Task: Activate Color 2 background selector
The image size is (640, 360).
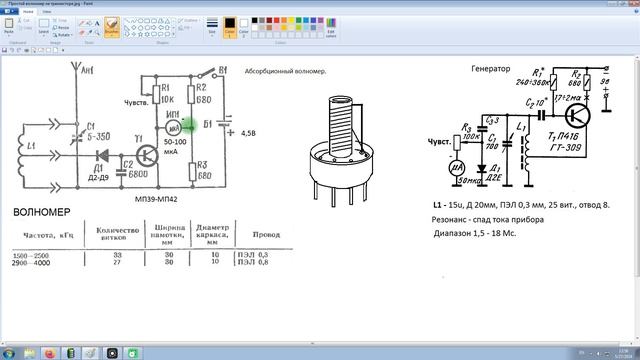Action: pos(244,28)
